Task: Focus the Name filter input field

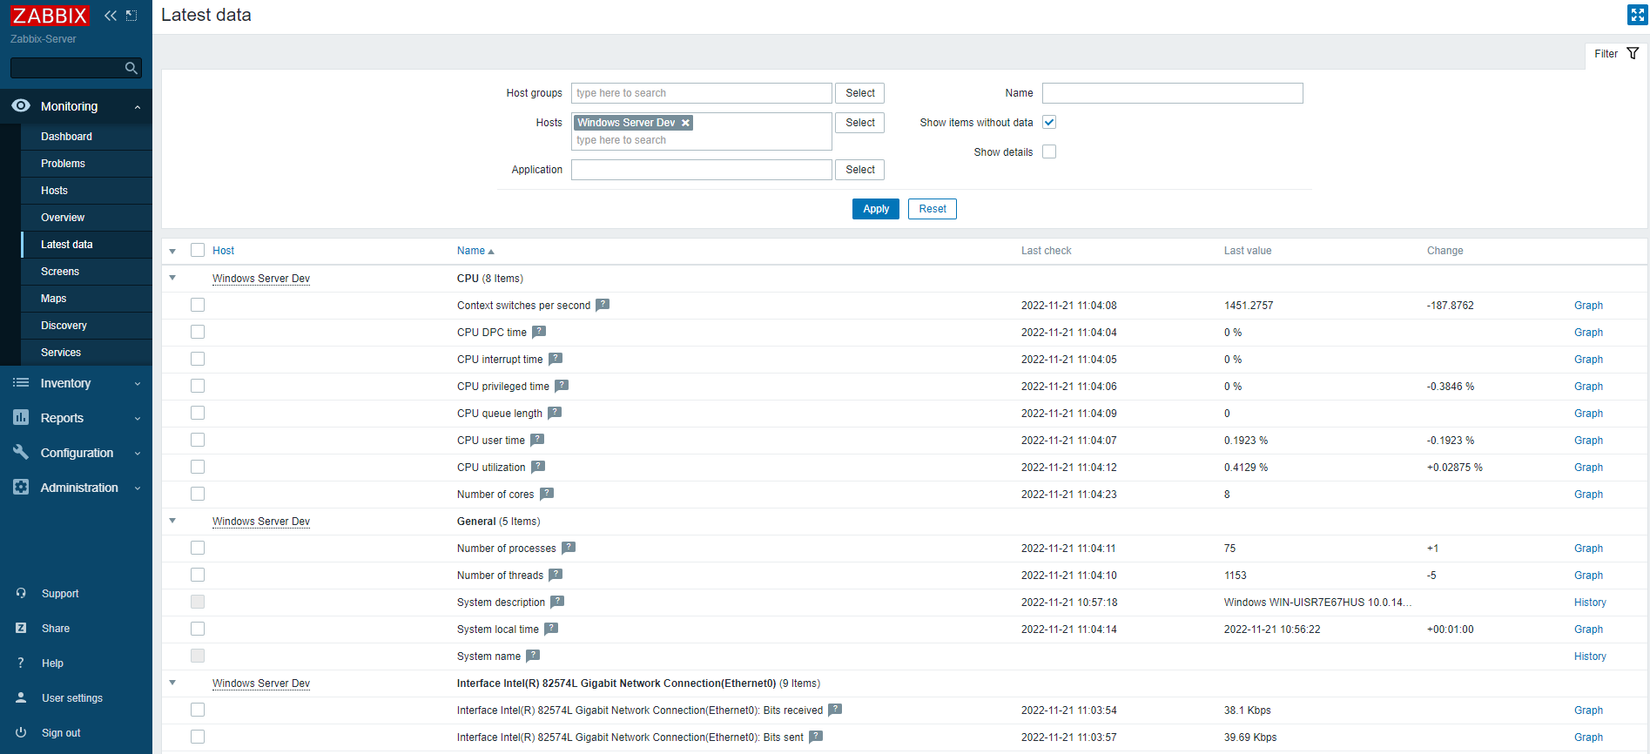Action: 1172,93
